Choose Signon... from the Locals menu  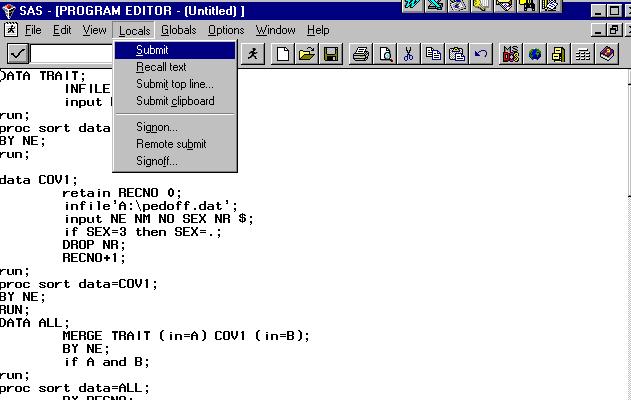175,127
